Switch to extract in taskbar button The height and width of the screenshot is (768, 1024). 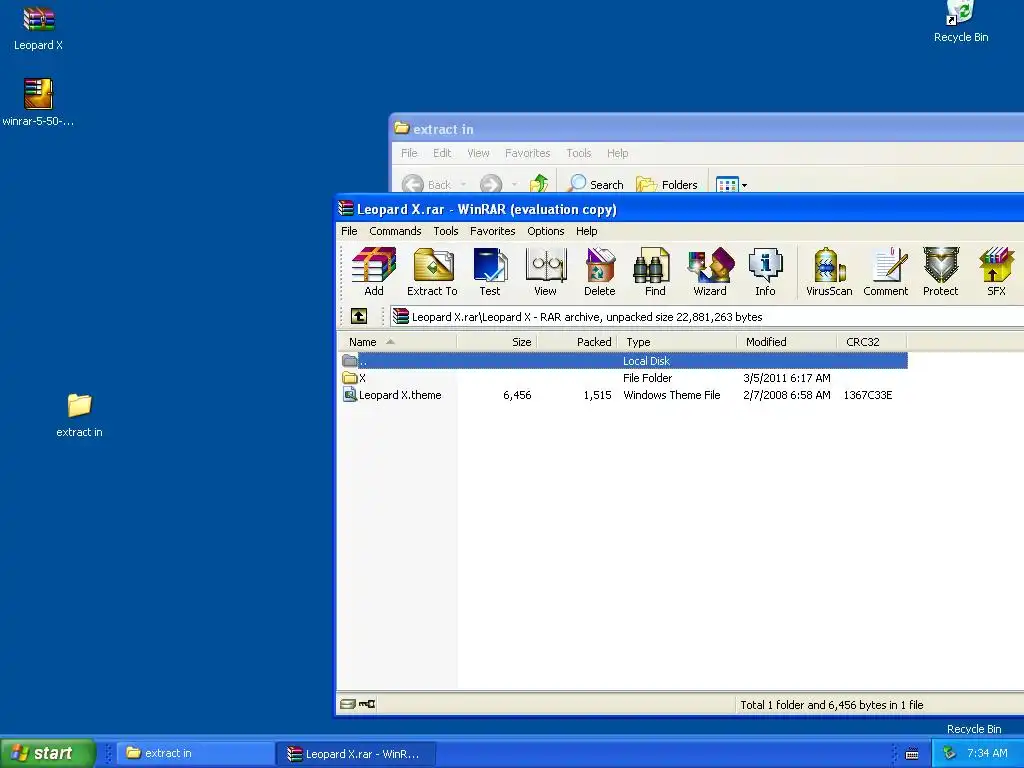click(195, 754)
